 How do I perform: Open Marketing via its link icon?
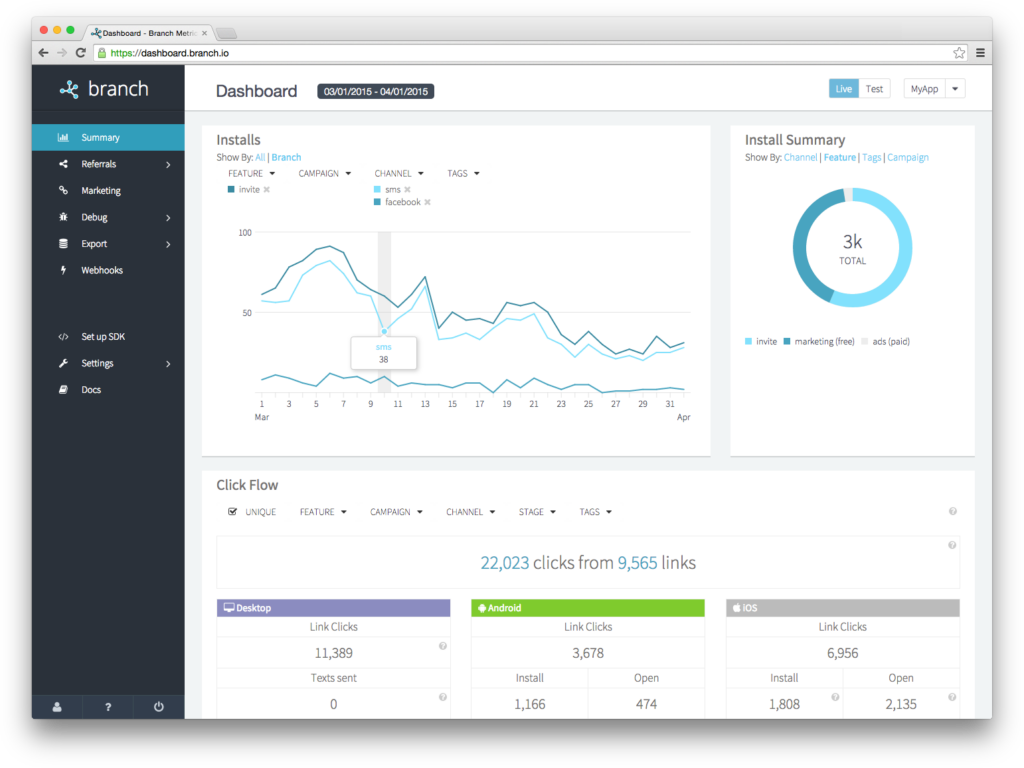(x=62, y=190)
